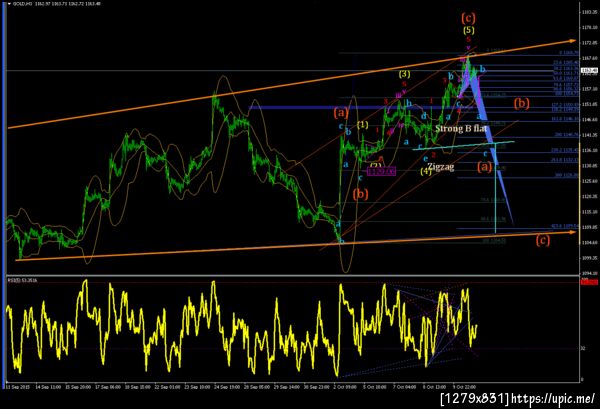The width and height of the screenshot is (600, 409).
Task: Click the purple boxed price label on chart
Action: point(382,171)
